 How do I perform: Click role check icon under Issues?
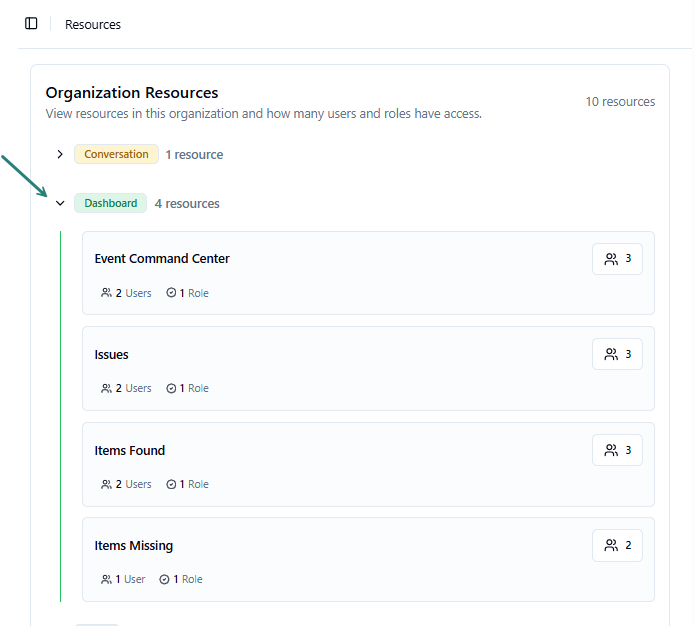click(x=170, y=388)
